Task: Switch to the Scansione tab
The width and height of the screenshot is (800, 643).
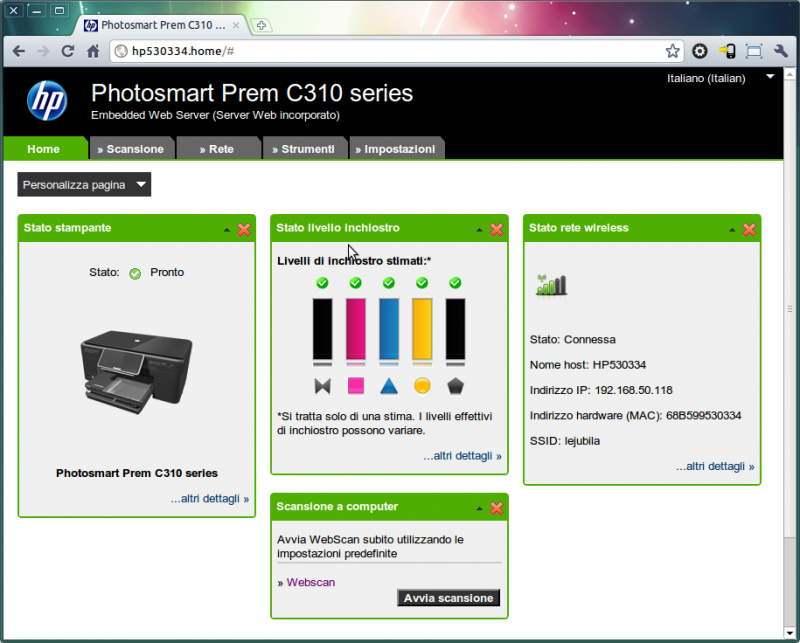Action: [x=132, y=149]
